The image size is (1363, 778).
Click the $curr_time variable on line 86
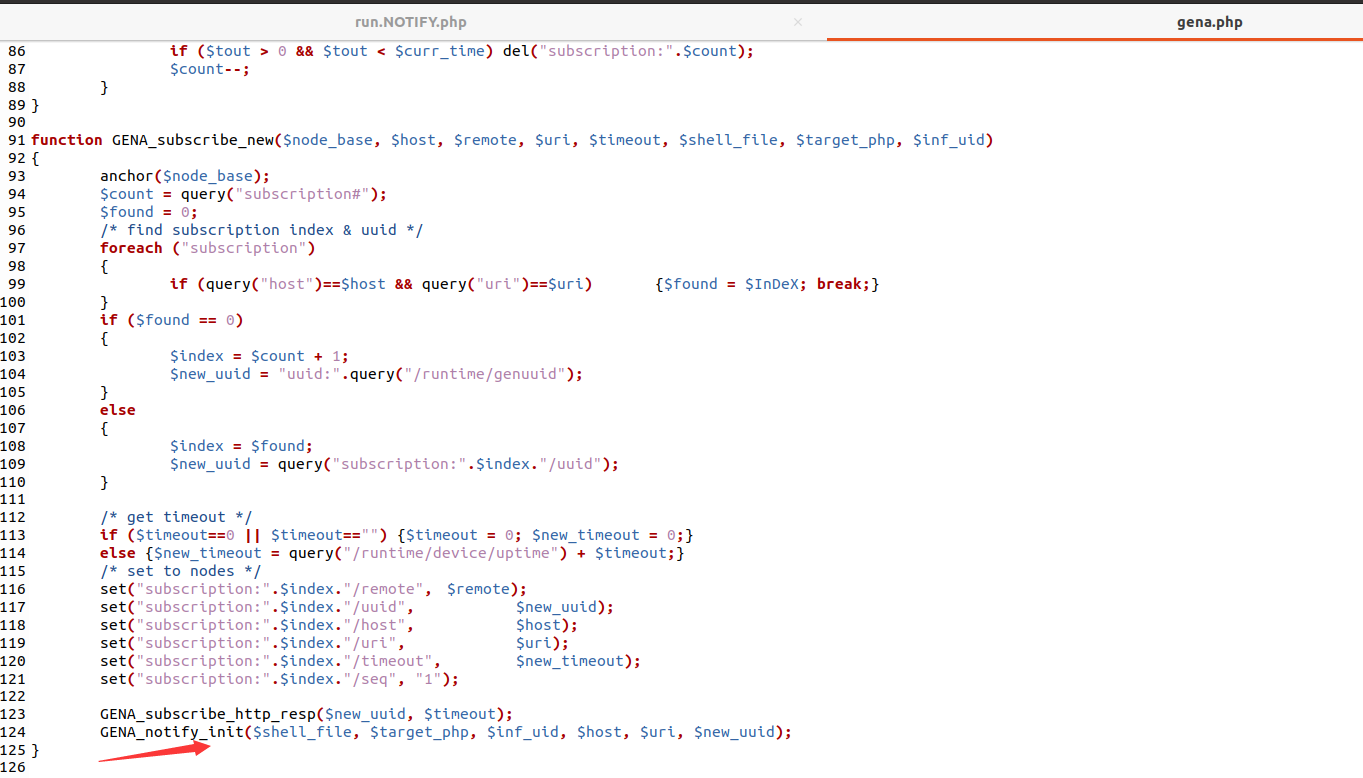(x=440, y=50)
